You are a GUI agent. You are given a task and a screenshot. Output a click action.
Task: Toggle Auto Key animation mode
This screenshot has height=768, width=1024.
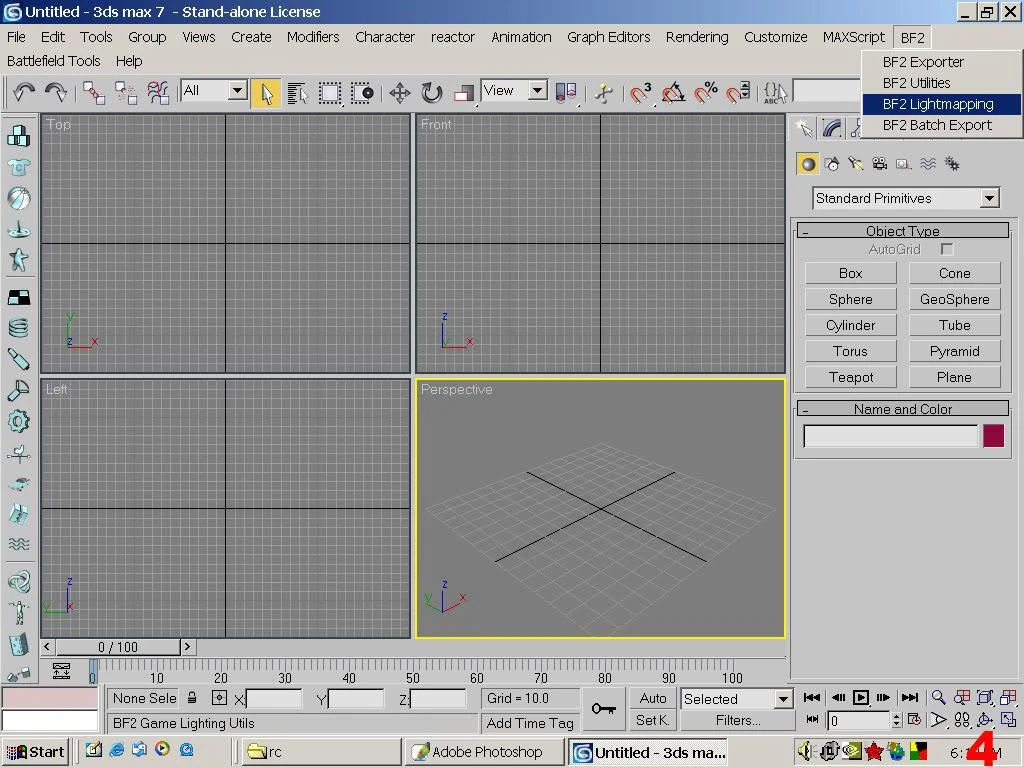(653, 698)
